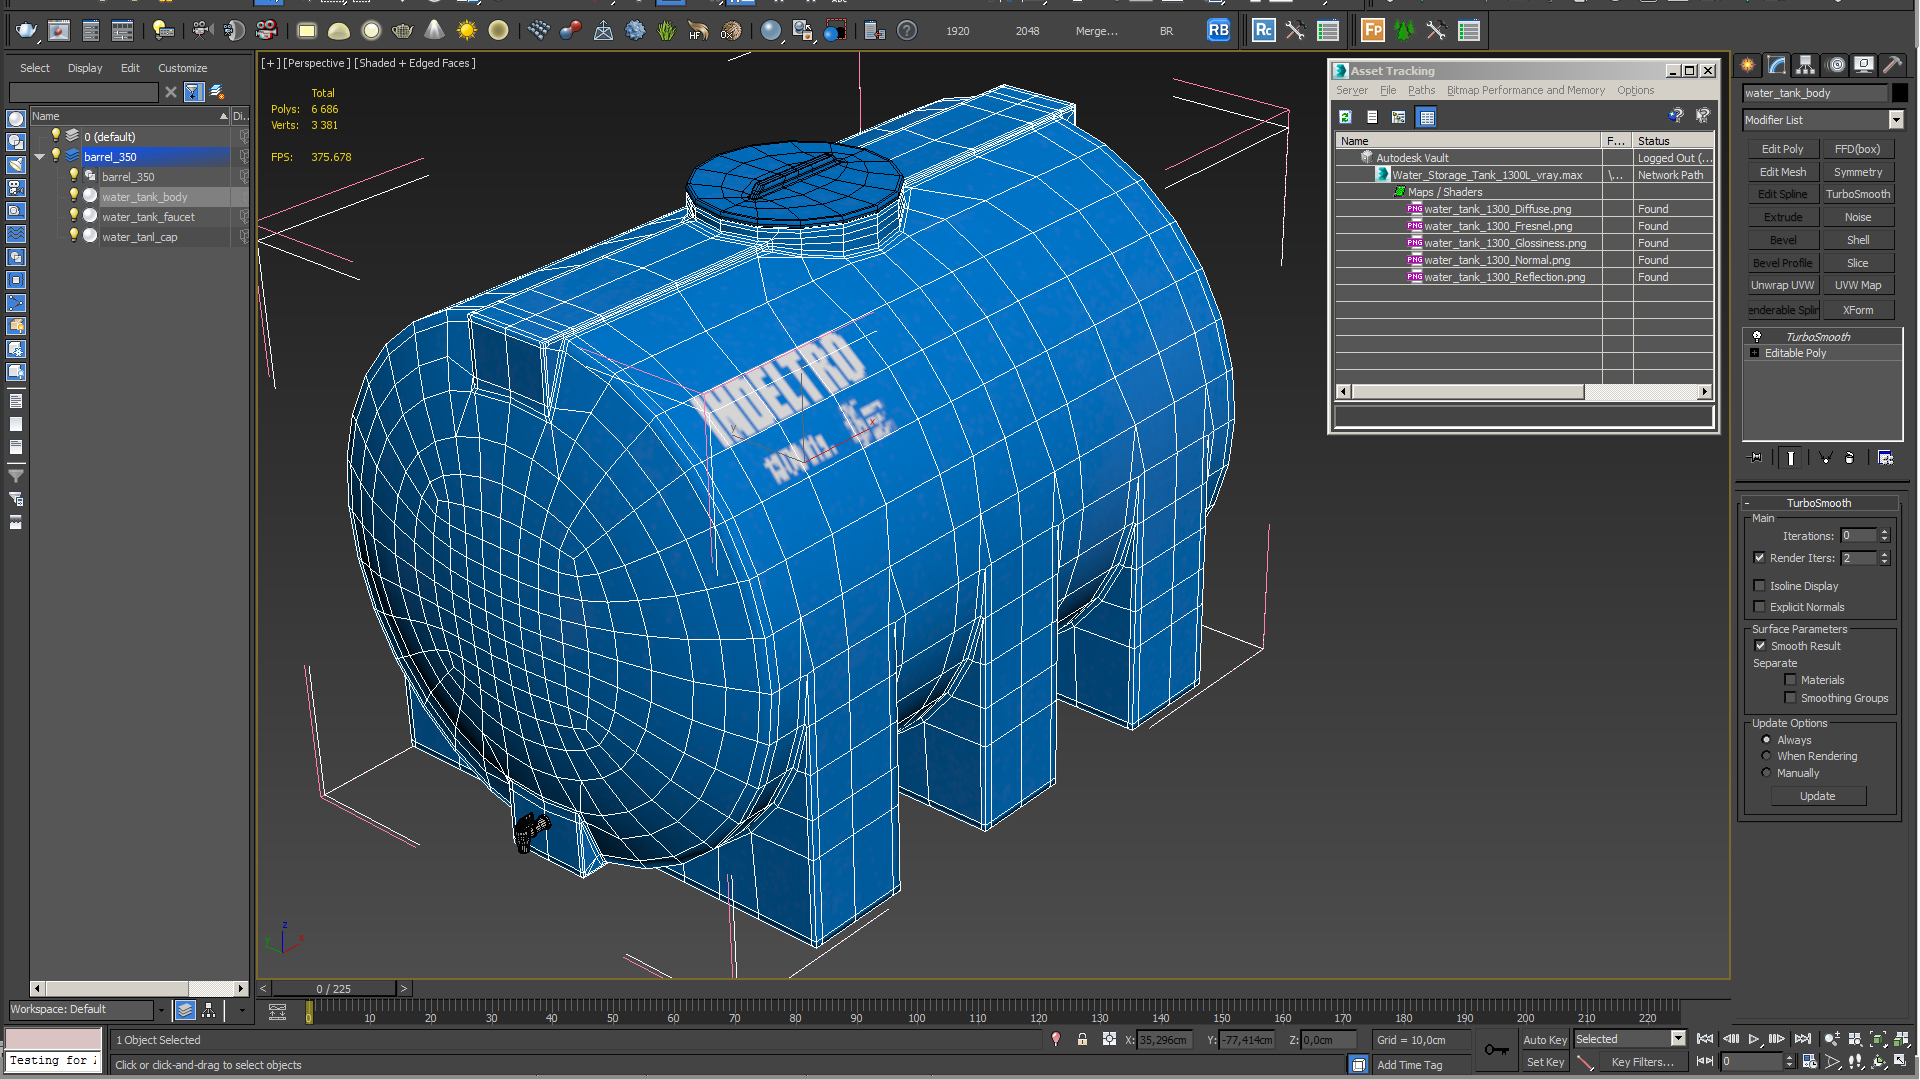The width and height of the screenshot is (1920, 1080).
Task: Open Display menu in scene explorer
Action: [x=85, y=68]
